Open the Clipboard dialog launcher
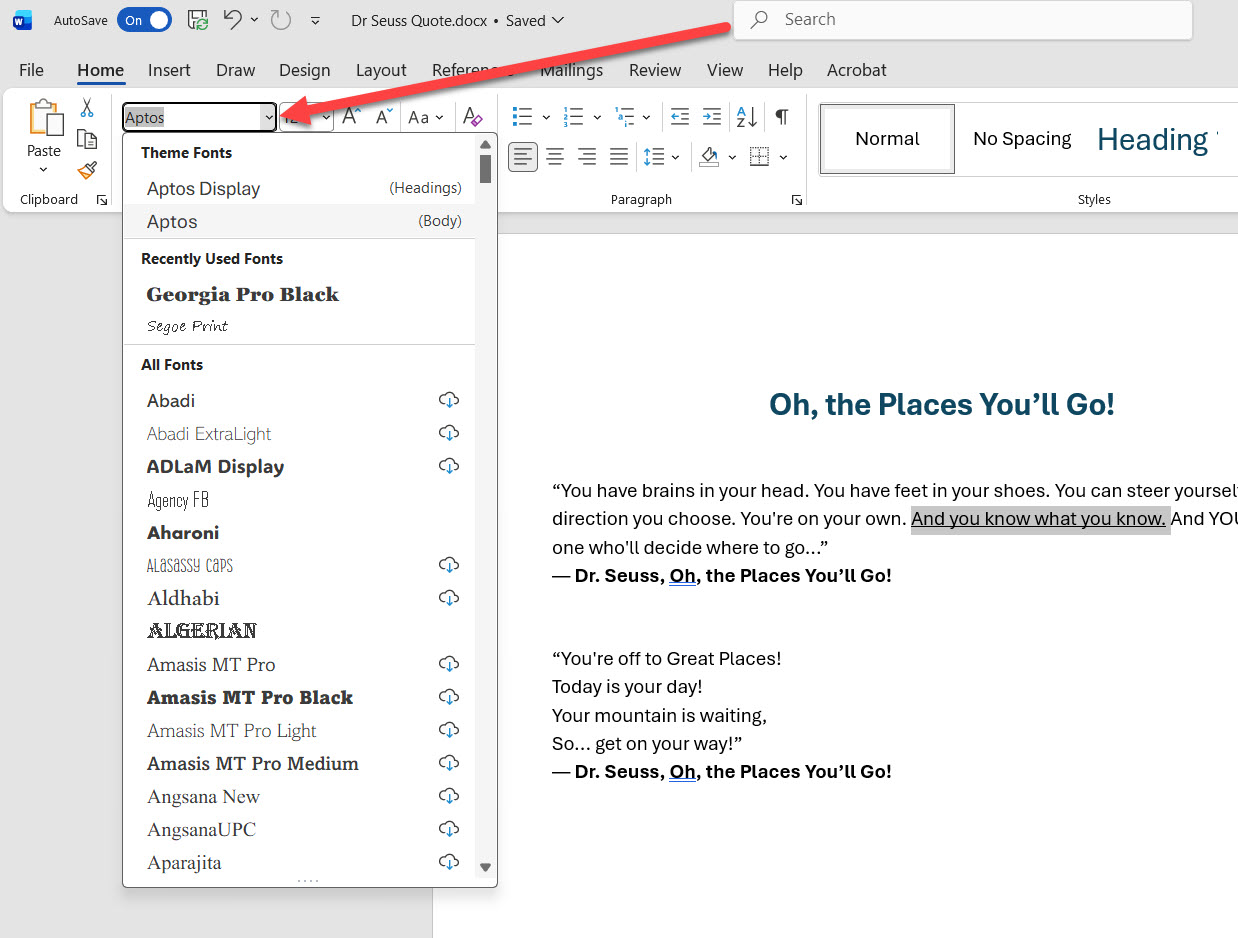 102,200
